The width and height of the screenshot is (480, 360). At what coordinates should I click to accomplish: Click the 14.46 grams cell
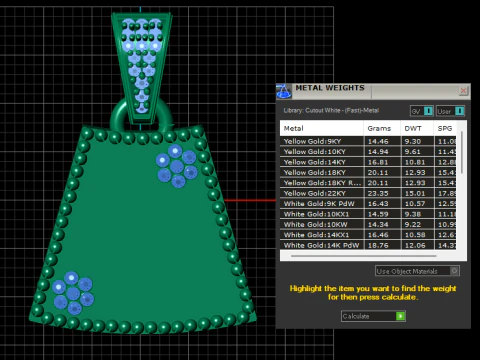pyautogui.click(x=382, y=141)
